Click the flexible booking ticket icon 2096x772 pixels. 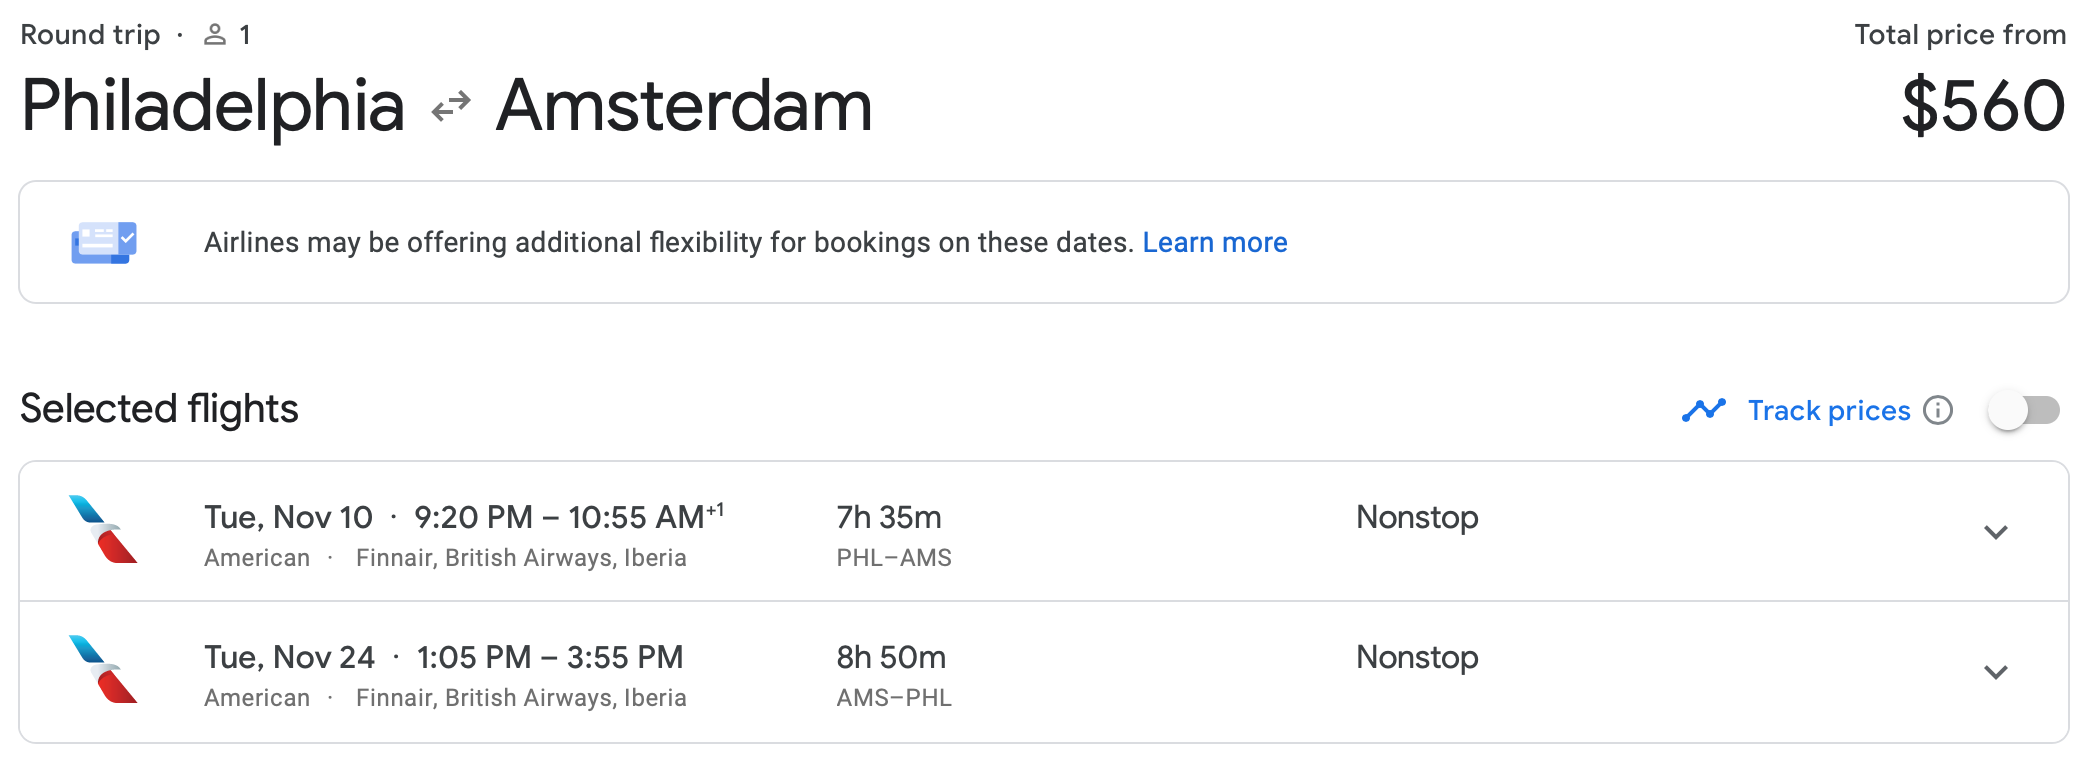103,241
